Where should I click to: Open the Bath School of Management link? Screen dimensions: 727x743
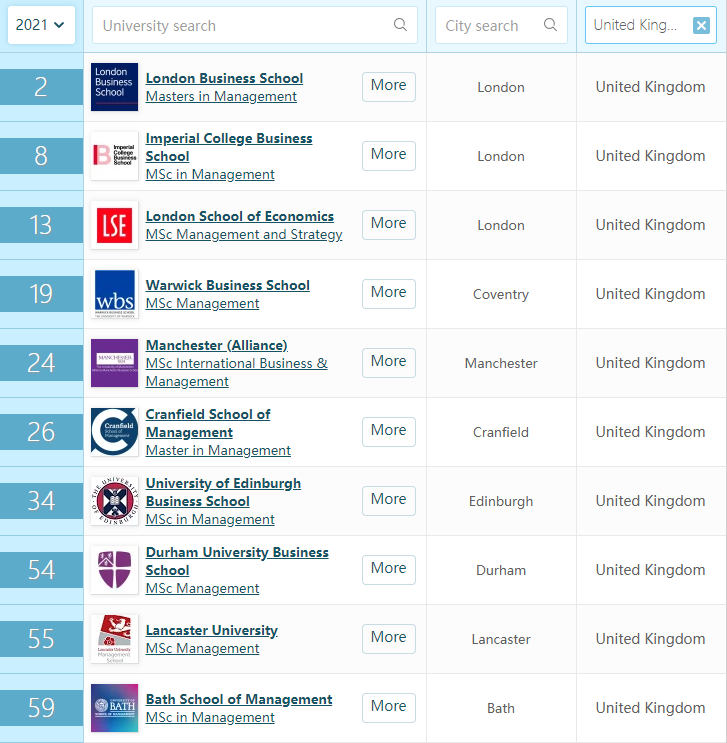tap(239, 699)
